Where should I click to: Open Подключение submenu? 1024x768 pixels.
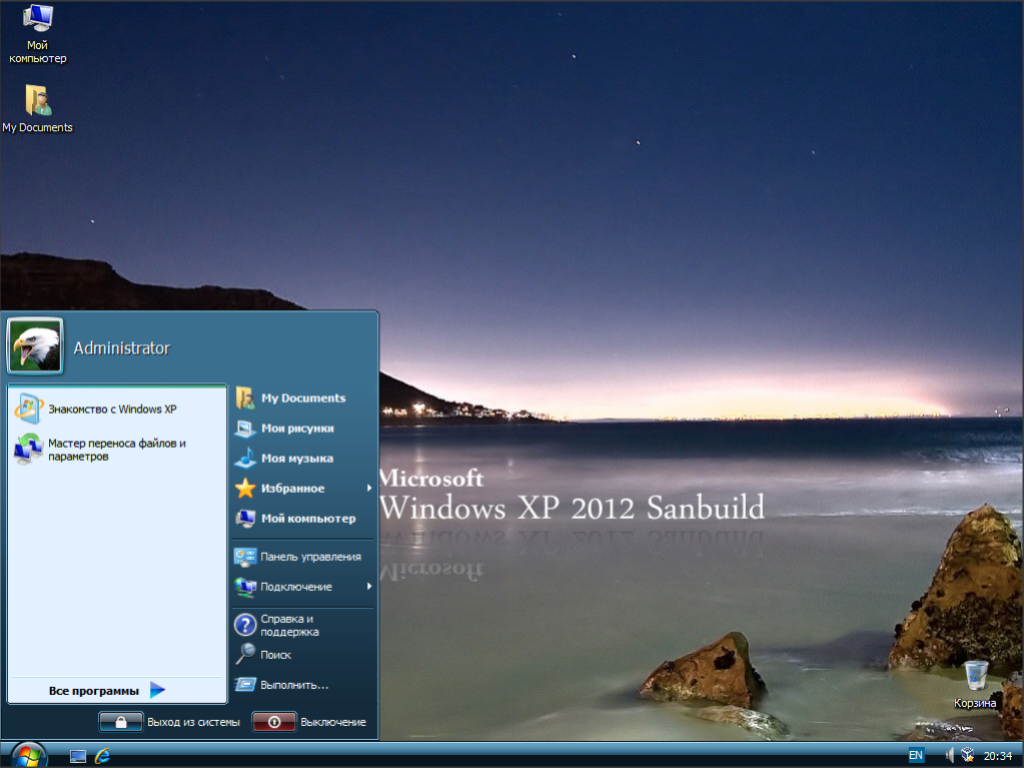click(x=304, y=587)
